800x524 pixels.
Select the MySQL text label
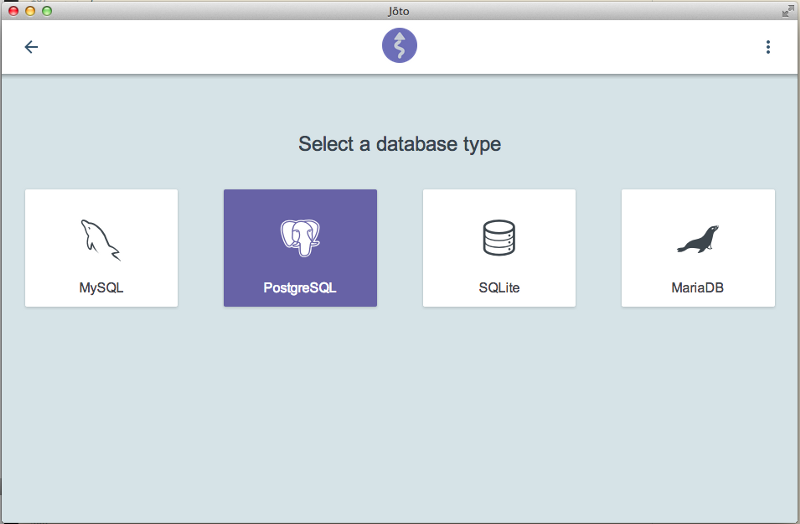(101, 287)
